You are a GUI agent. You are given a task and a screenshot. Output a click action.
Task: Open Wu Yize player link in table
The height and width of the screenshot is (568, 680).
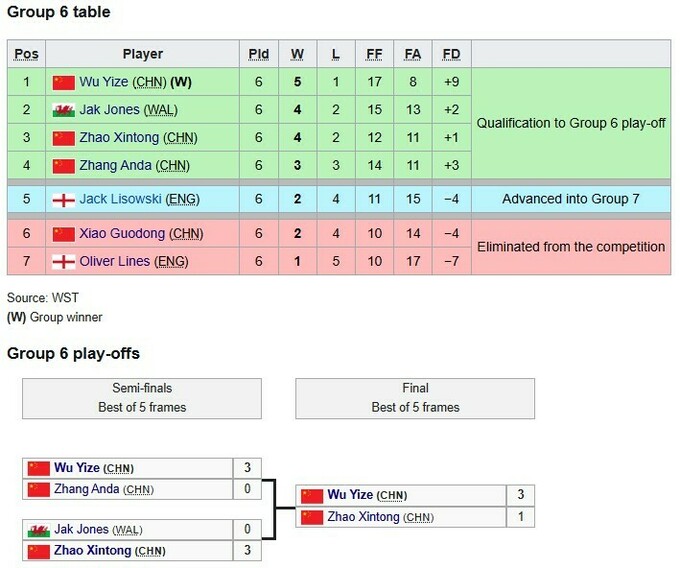[x=104, y=82]
